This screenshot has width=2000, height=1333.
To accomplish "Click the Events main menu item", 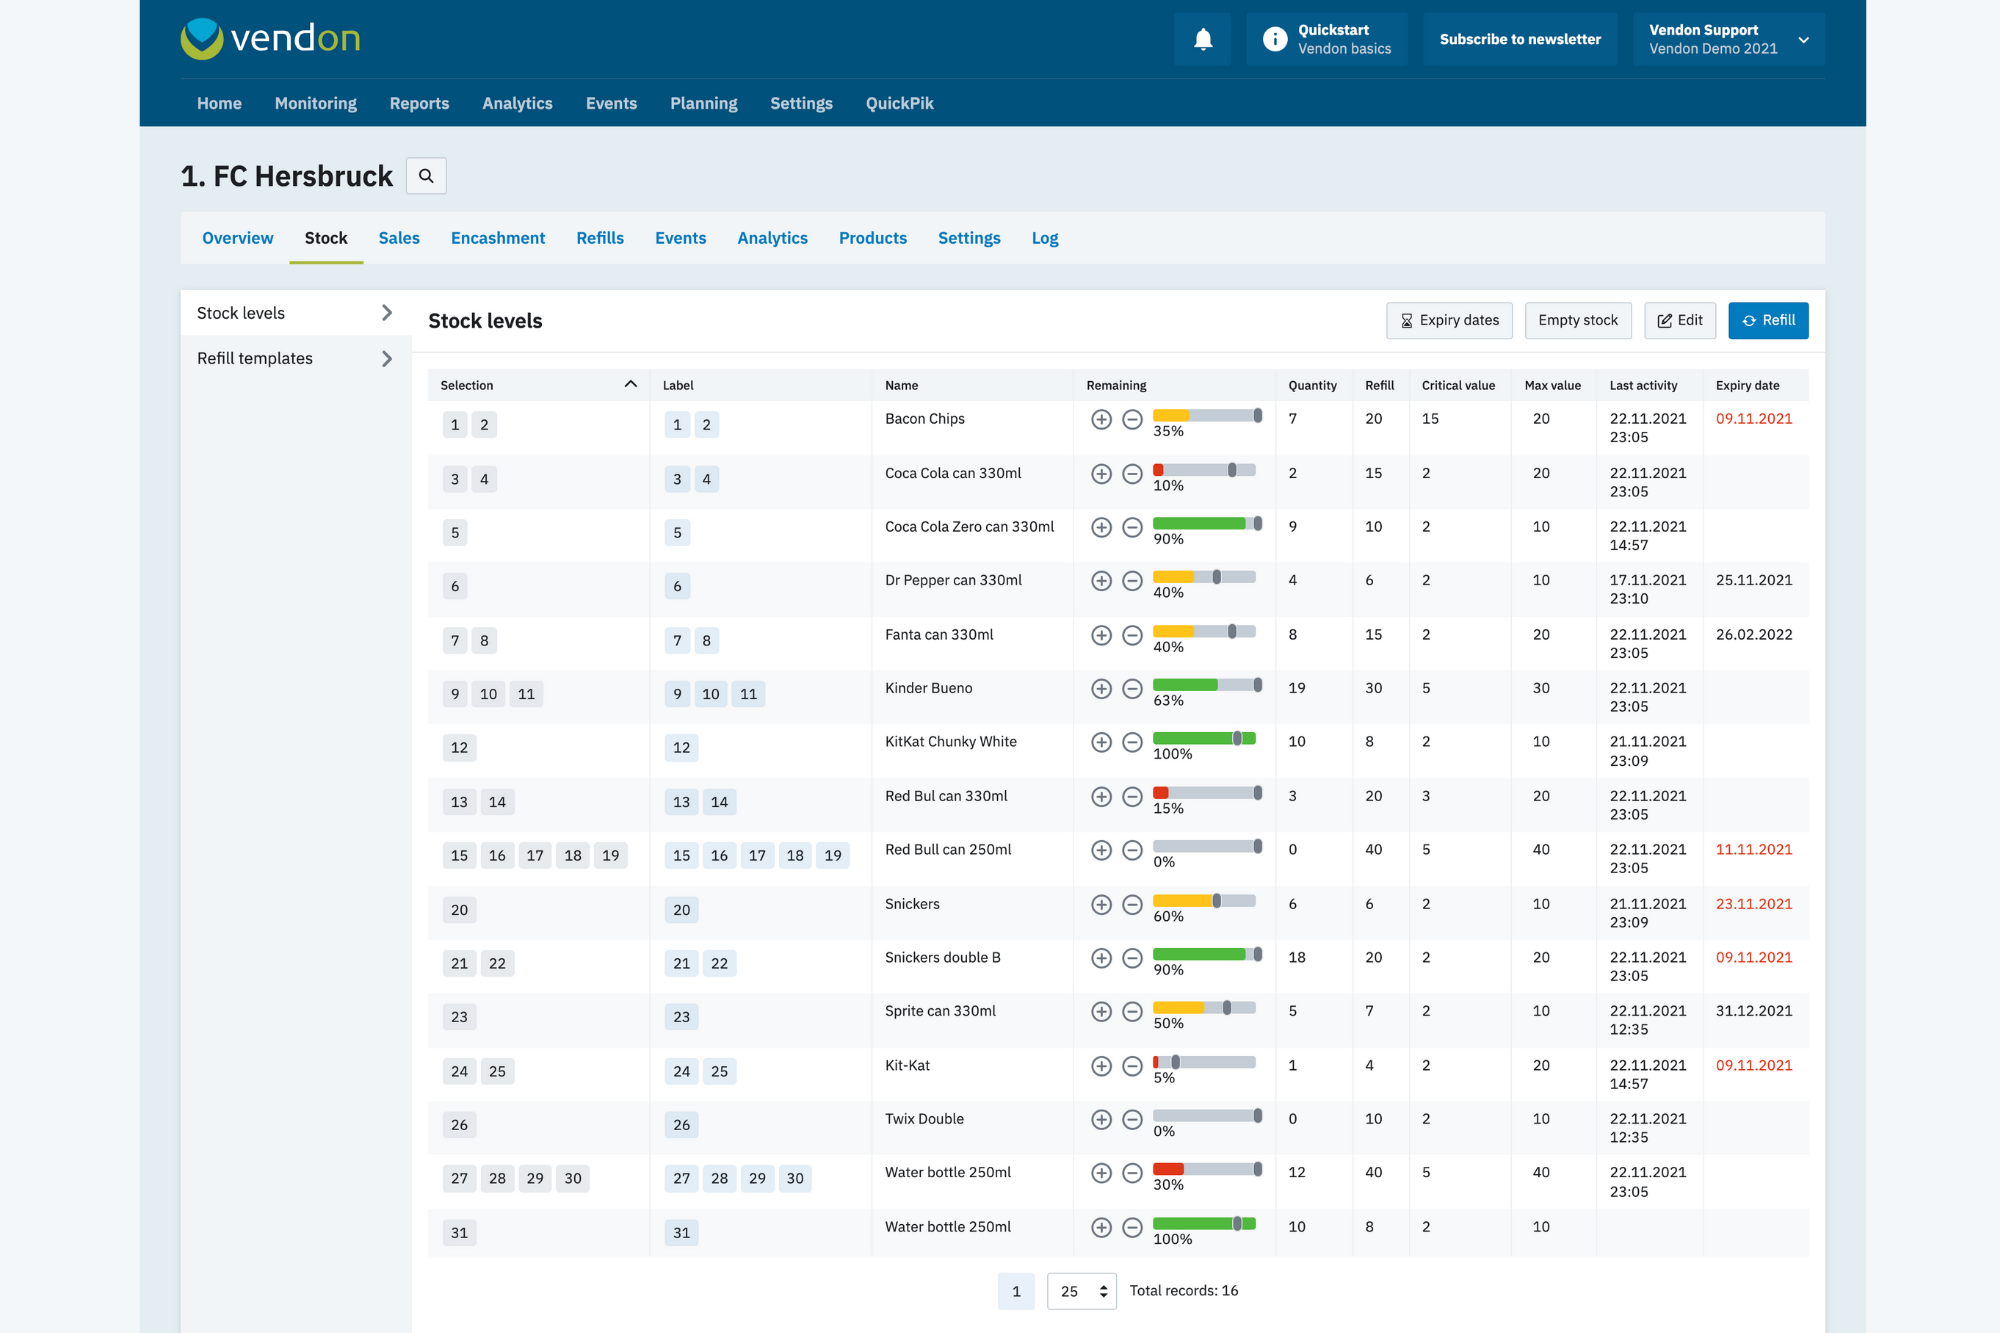I will point(611,103).
